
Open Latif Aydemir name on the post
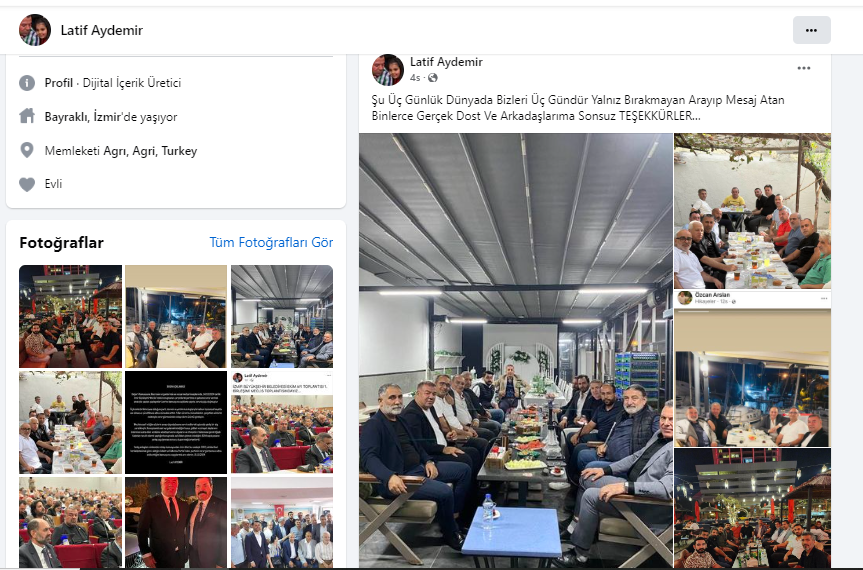446,62
